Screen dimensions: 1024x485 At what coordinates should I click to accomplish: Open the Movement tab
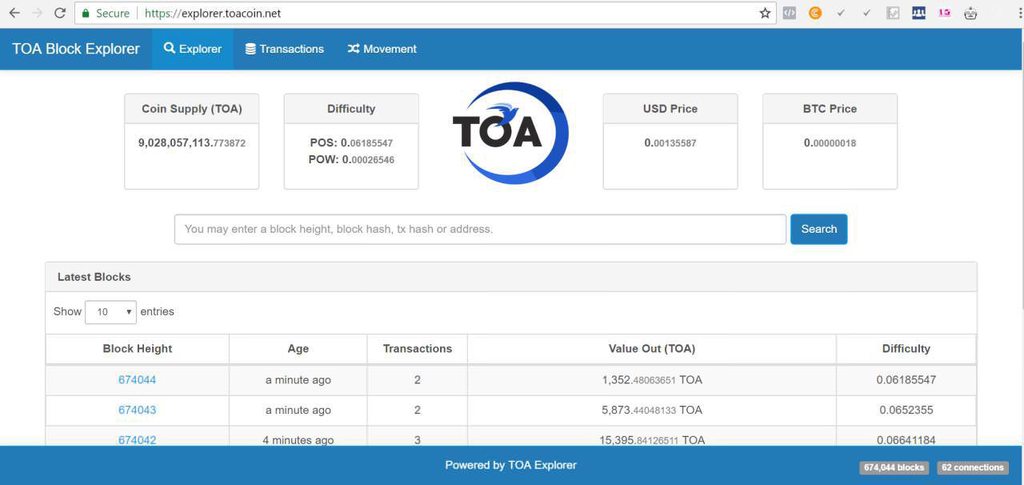[x=382, y=49]
